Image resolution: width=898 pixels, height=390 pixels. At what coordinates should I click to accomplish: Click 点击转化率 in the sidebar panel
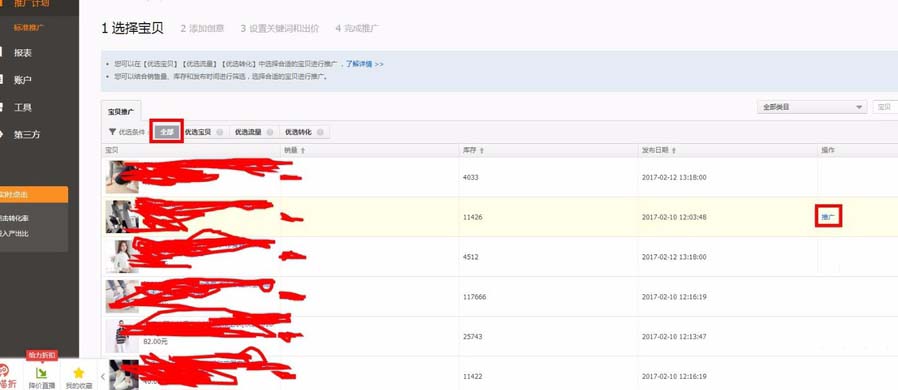[14, 218]
